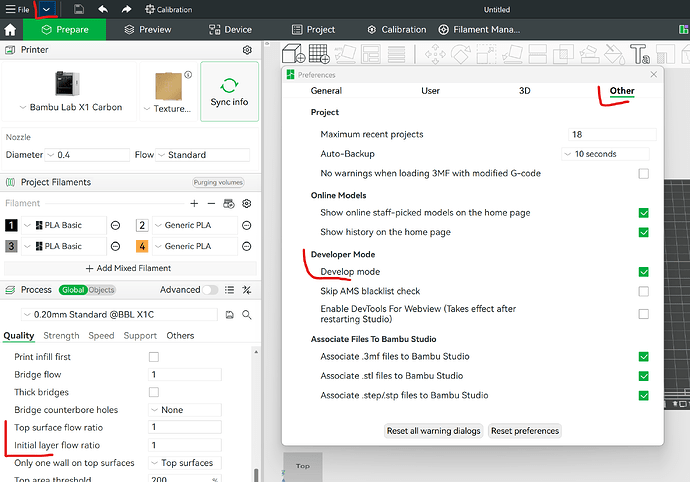The width and height of the screenshot is (690, 482).
Task: Switch to the Preview tab
Action: tap(148, 29)
